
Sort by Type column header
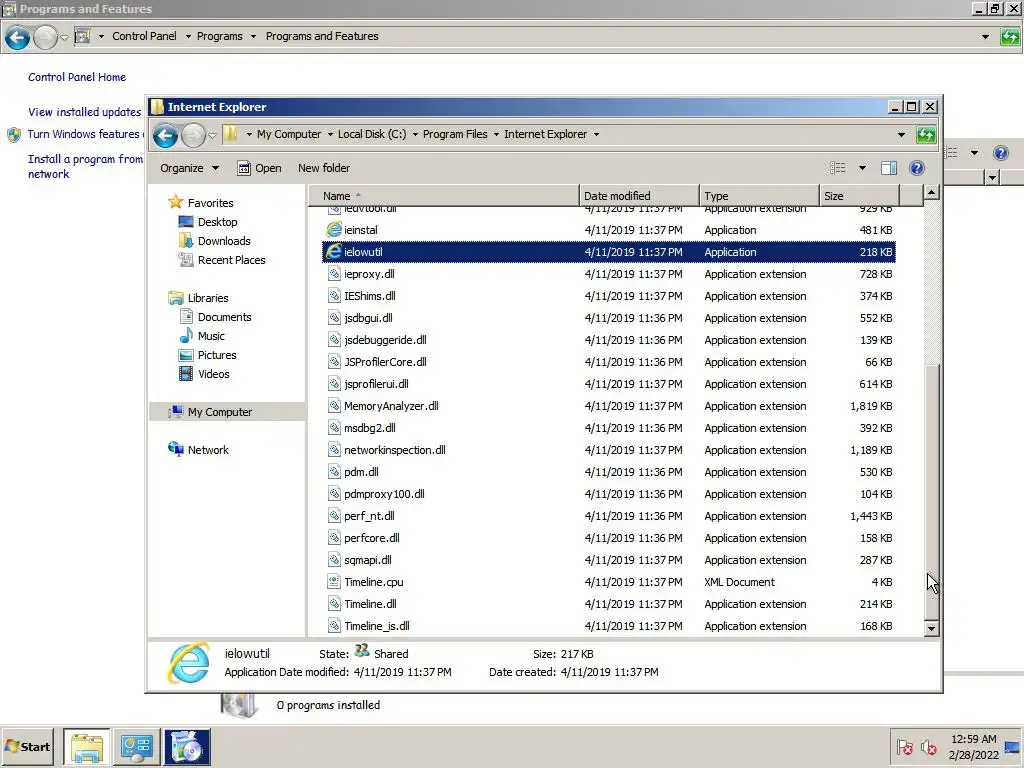759,196
